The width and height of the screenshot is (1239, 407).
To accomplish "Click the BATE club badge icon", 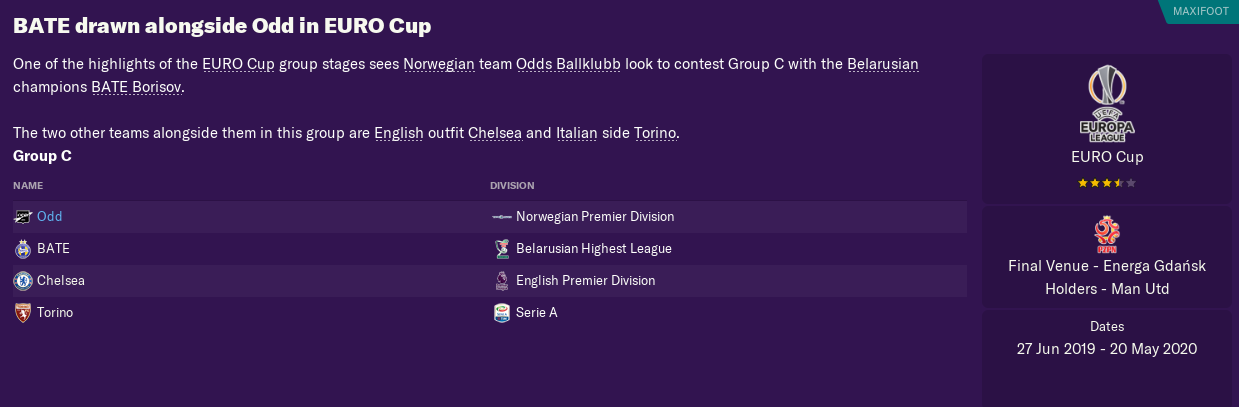I will 23,249.
